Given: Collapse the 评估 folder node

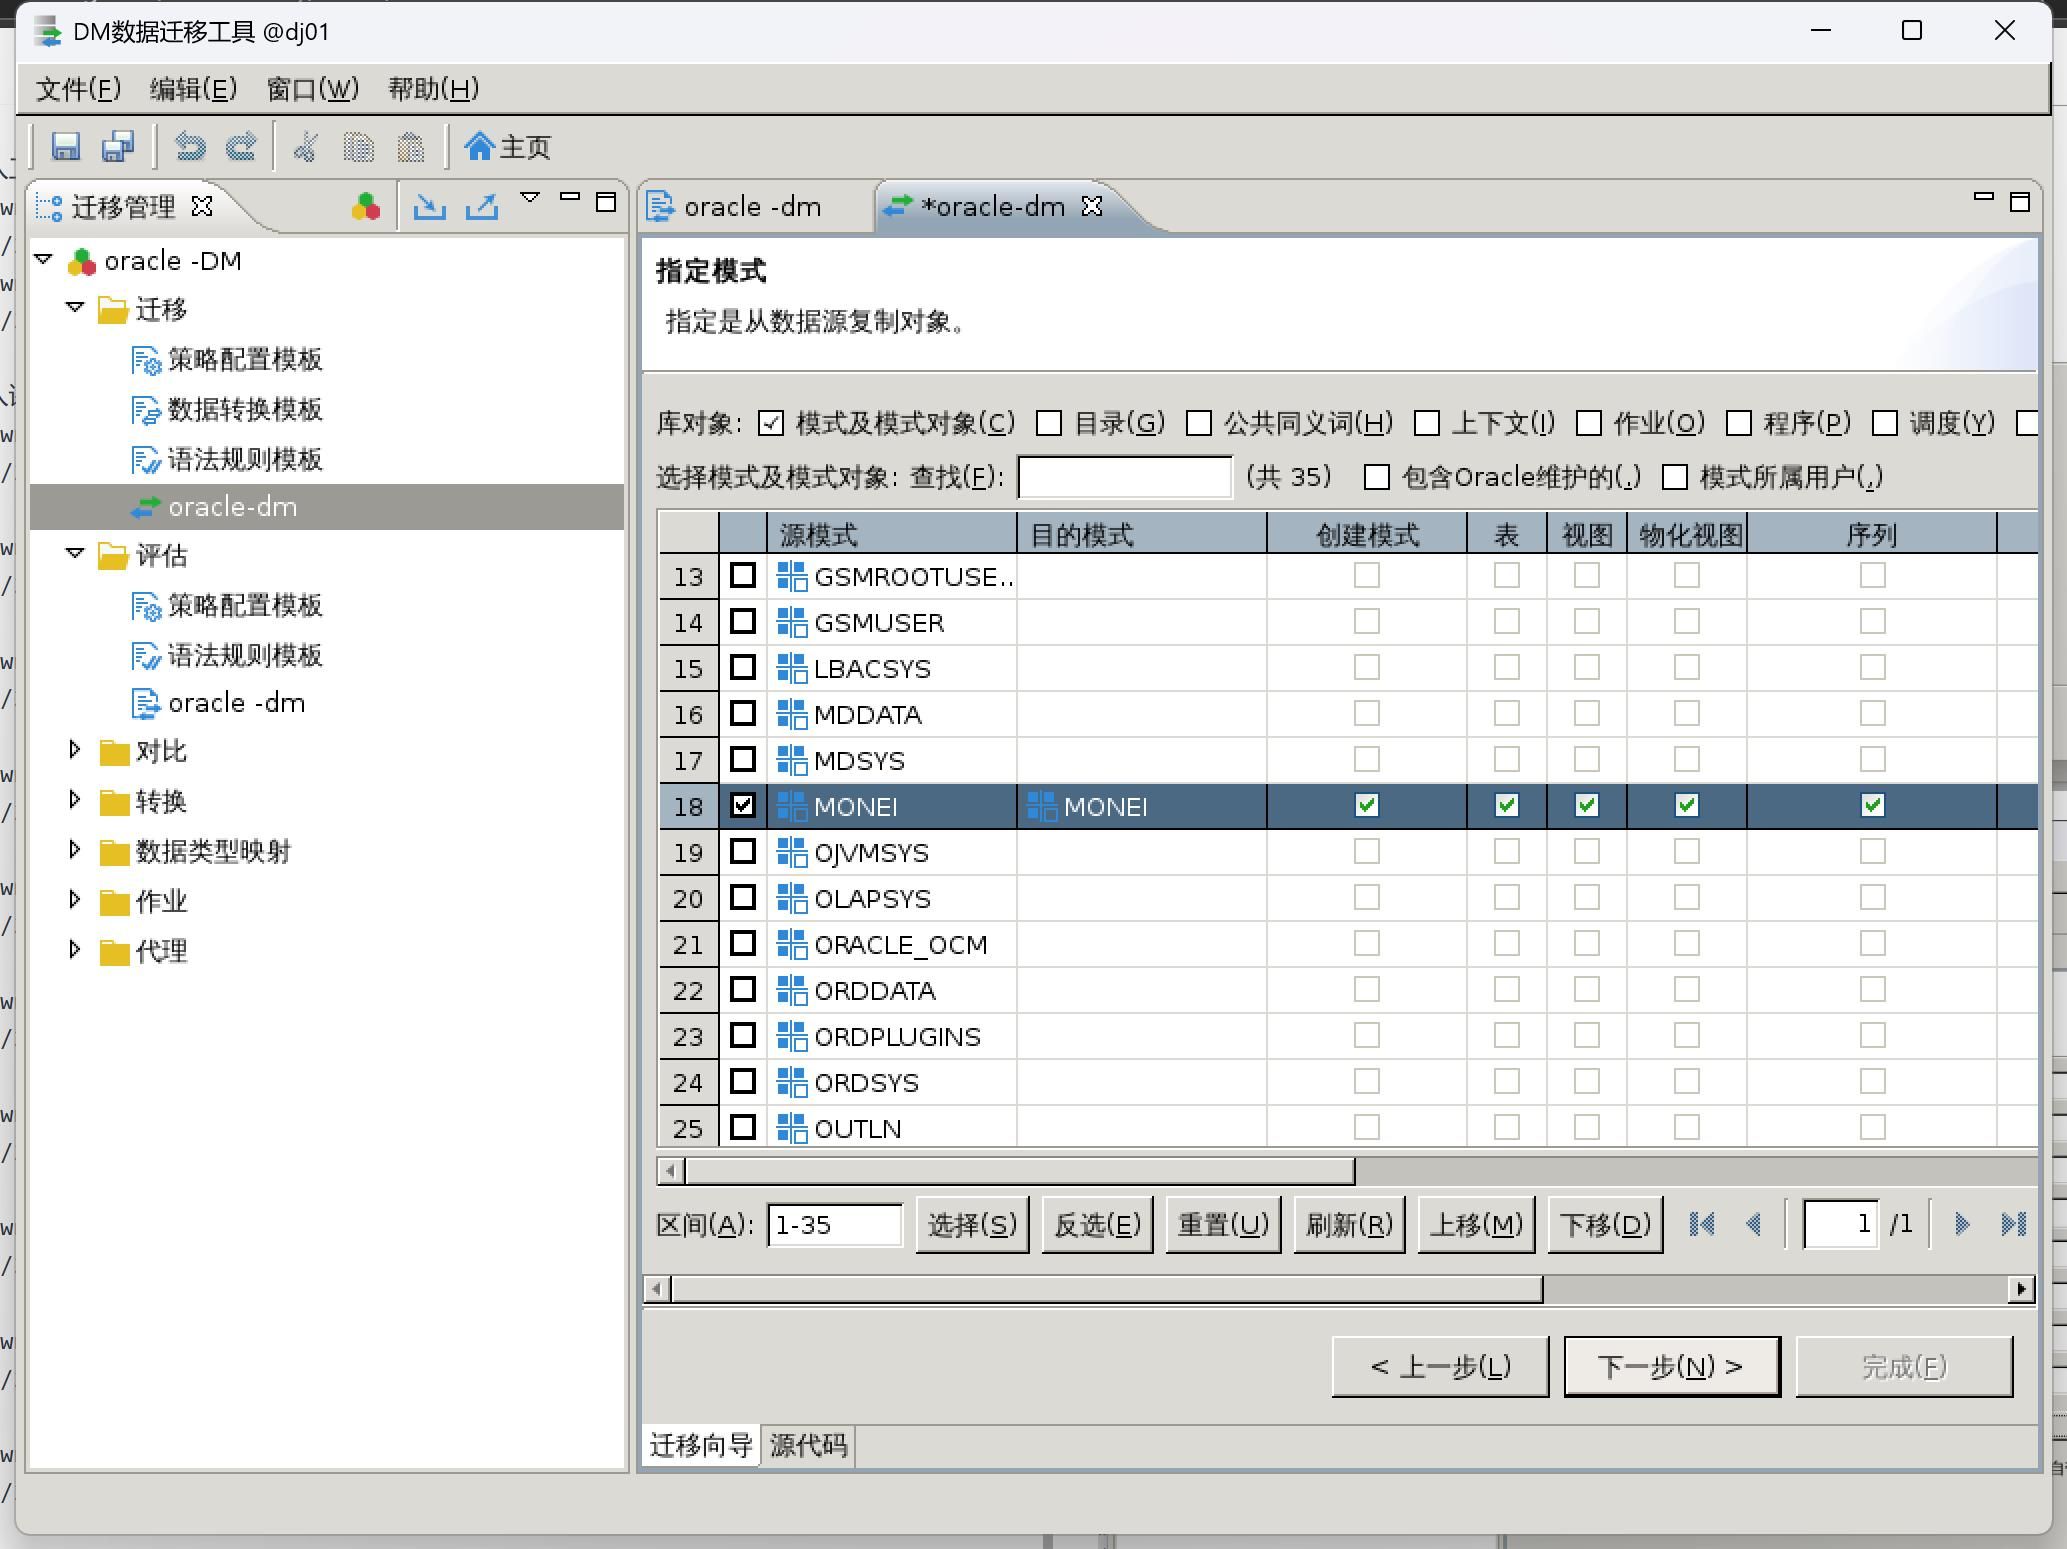Looking at the screenshot, I should [x=75, y=554].
